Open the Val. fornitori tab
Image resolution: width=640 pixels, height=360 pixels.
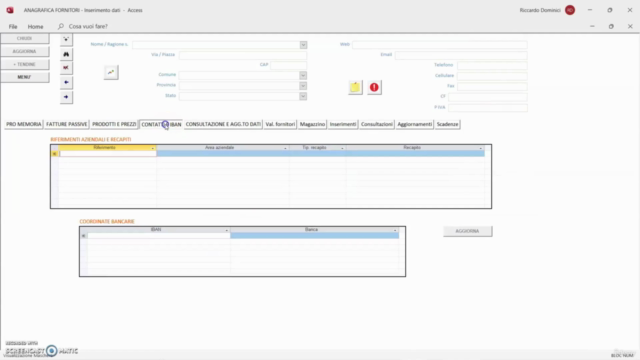point(280,124)
